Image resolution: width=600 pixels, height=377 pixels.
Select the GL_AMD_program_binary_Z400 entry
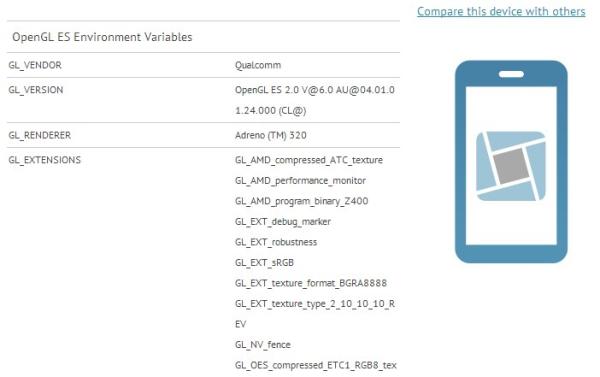point(302,201)
